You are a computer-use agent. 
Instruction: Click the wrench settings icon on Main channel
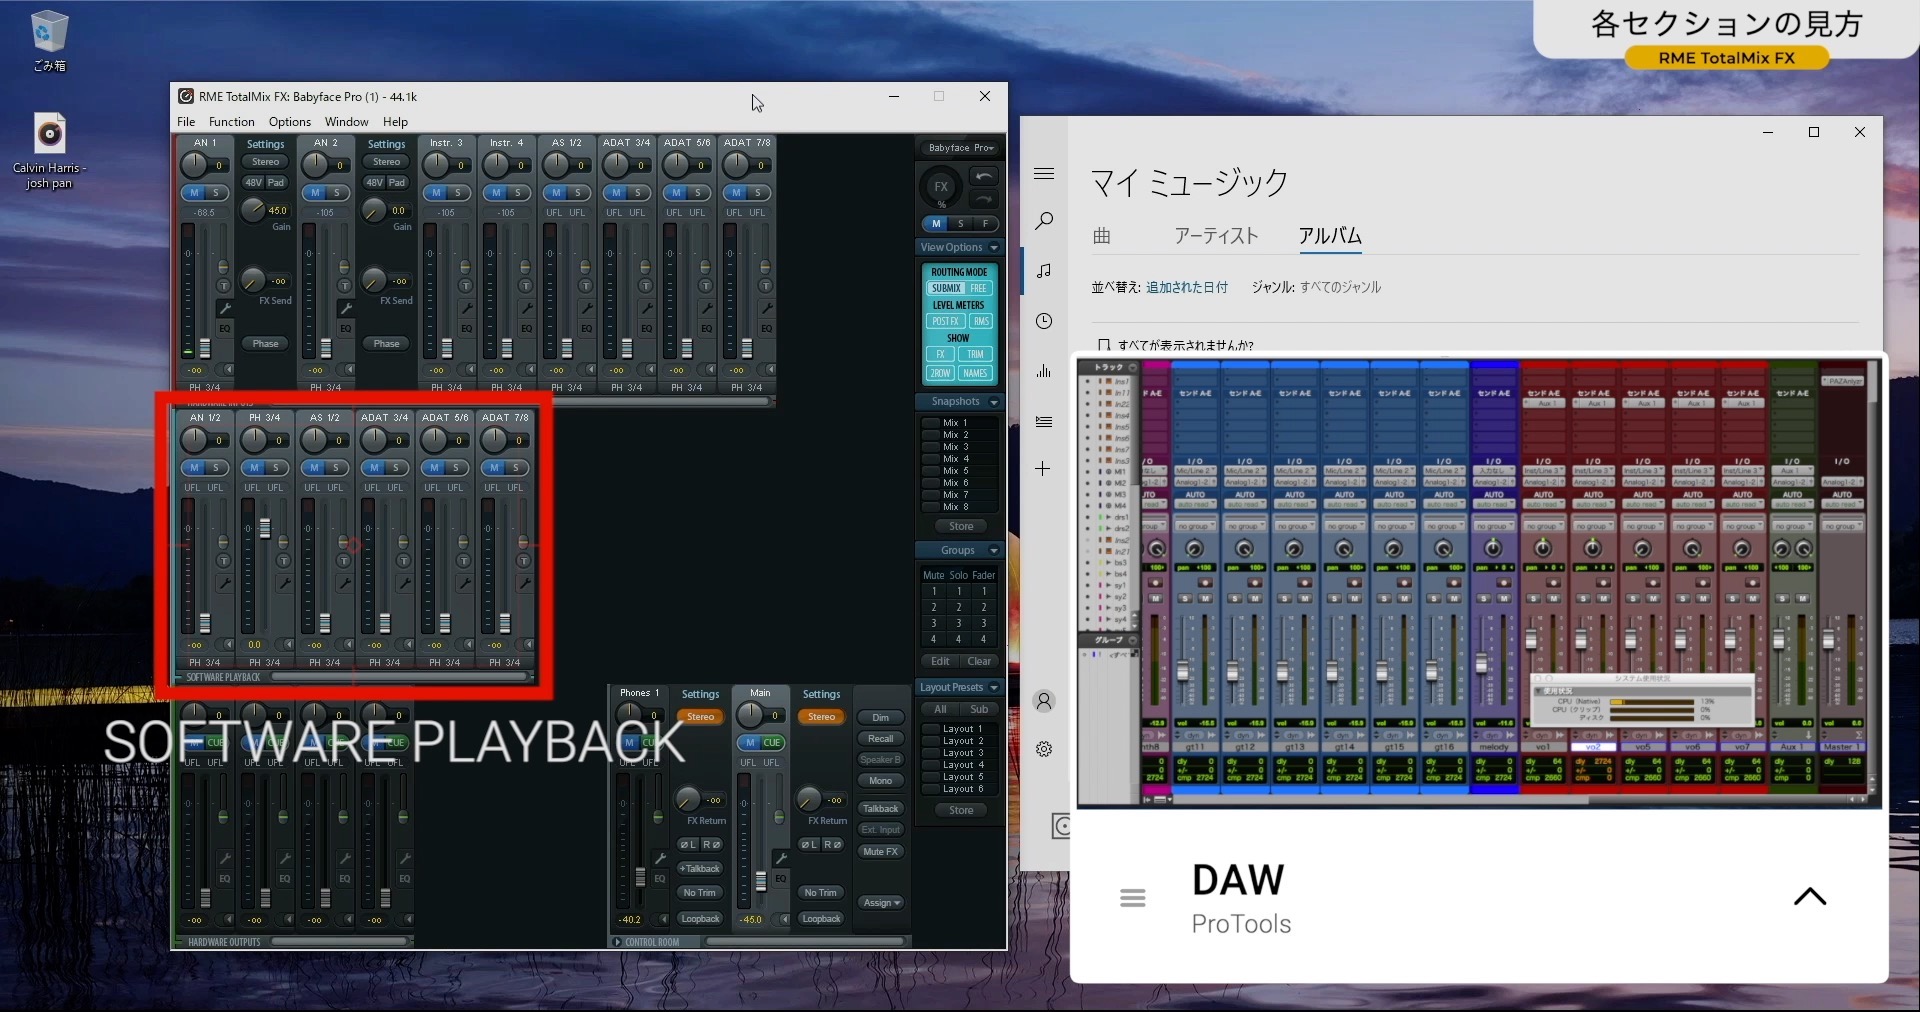click(x=782, y=856)
